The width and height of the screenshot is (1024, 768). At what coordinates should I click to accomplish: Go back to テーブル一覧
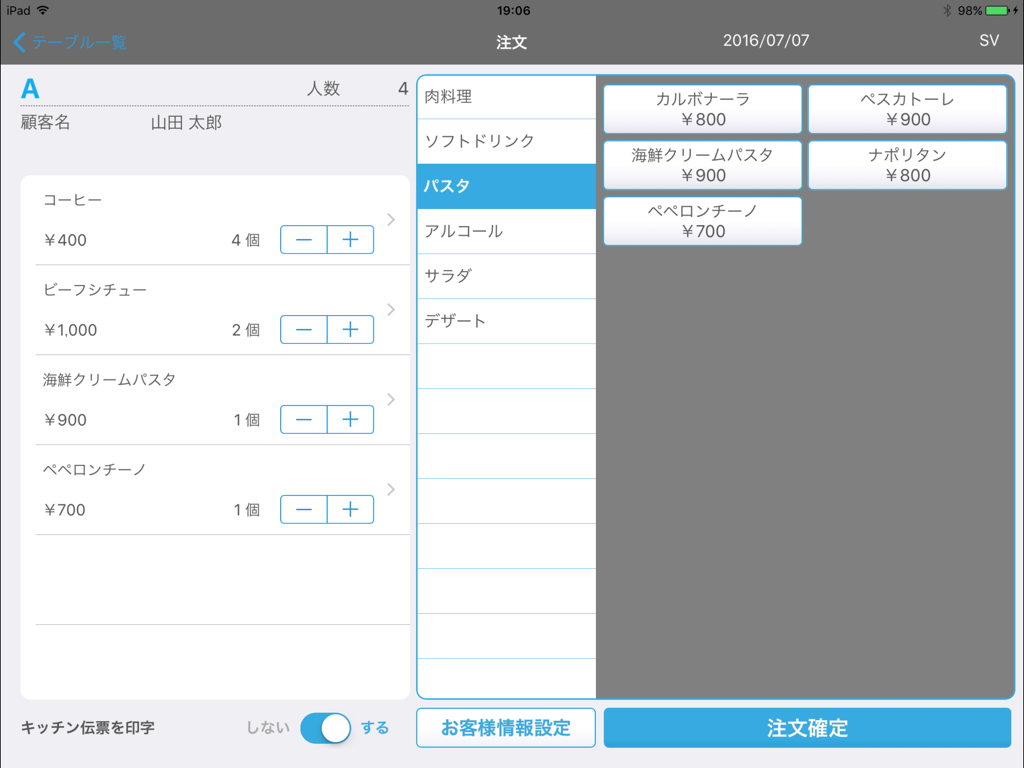[x=70, y=42]
